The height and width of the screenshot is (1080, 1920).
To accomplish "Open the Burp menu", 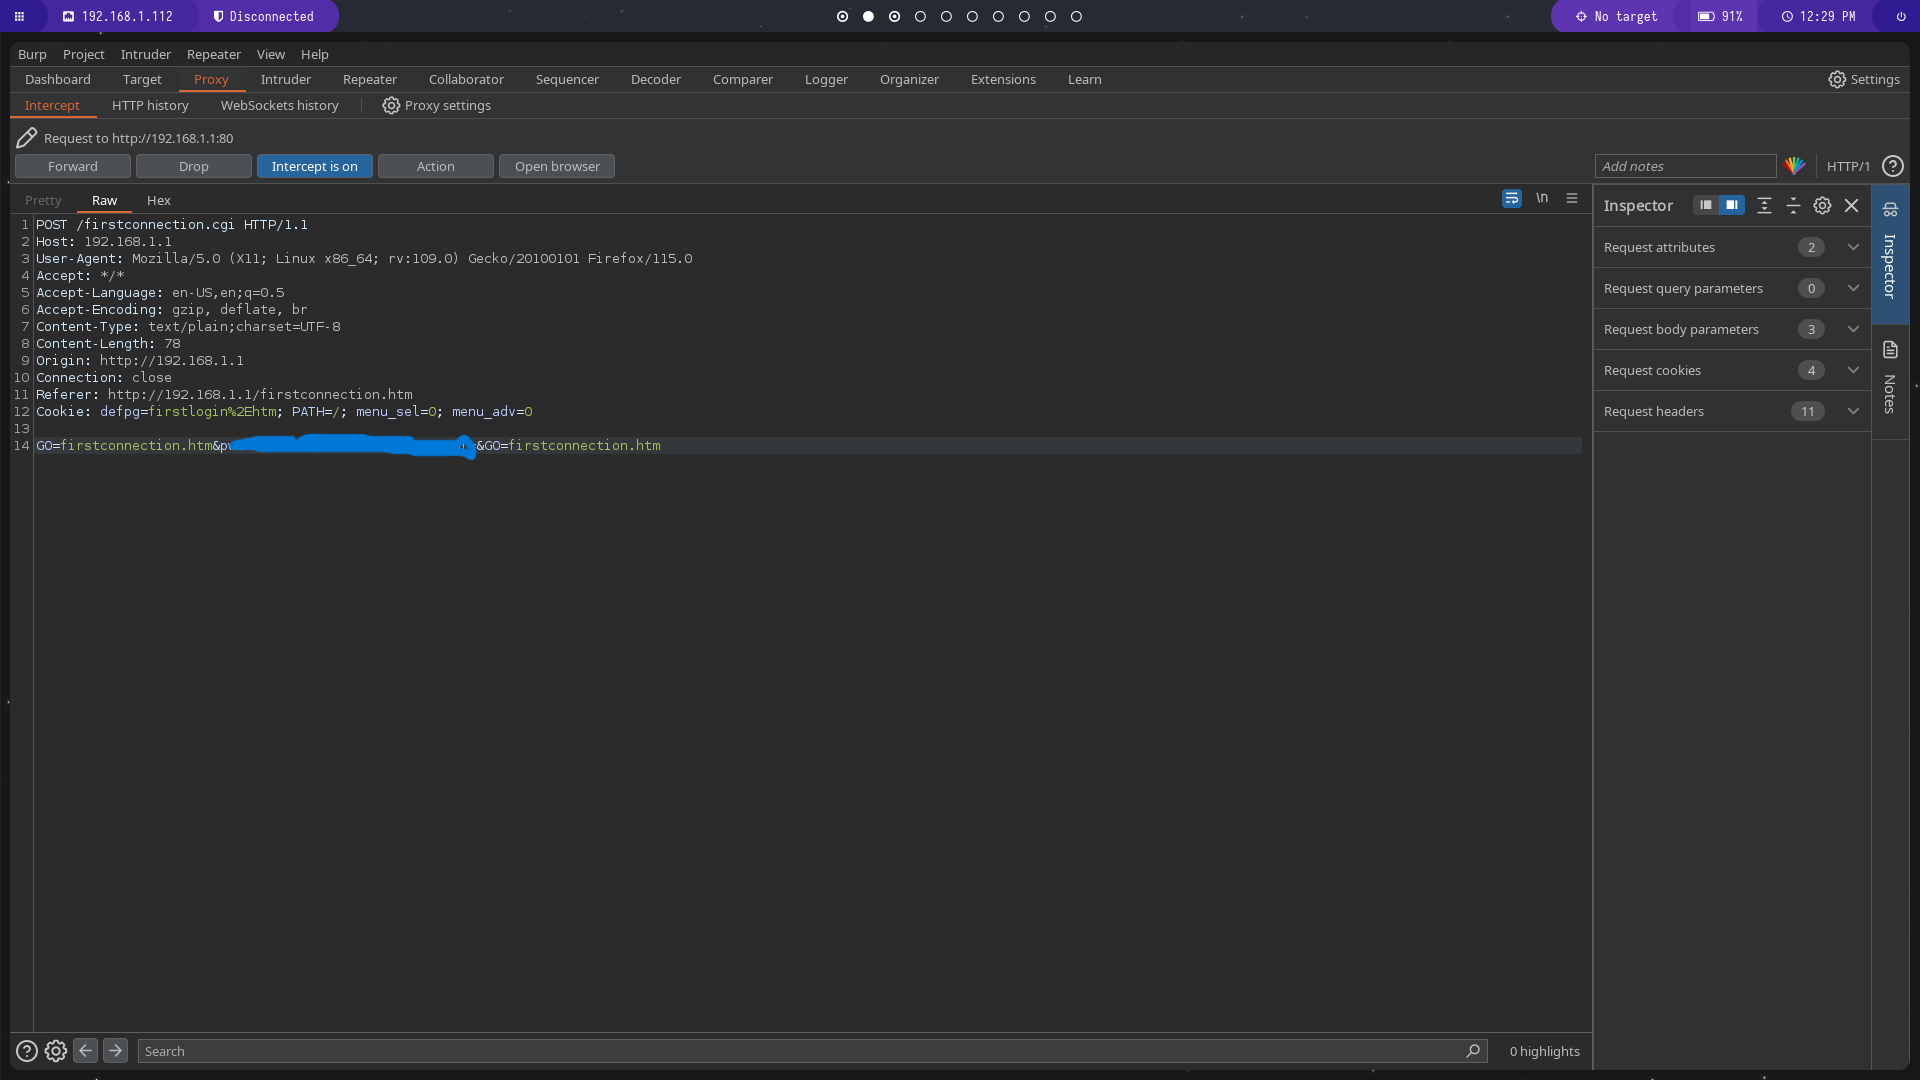I will [32, 54].
